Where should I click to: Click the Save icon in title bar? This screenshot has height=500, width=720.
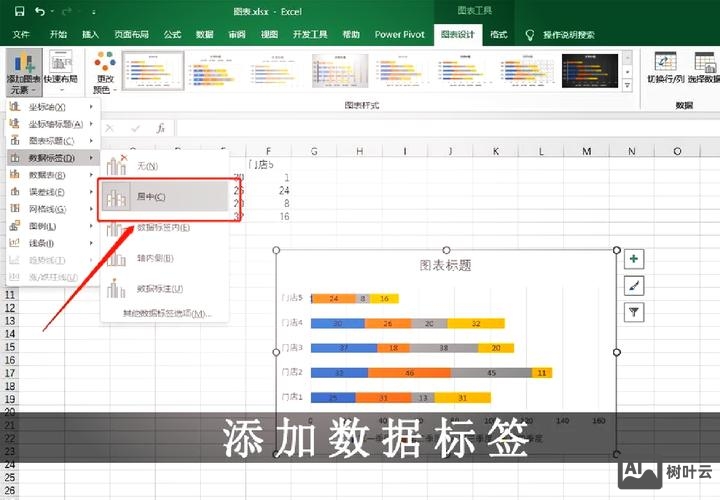19,11
